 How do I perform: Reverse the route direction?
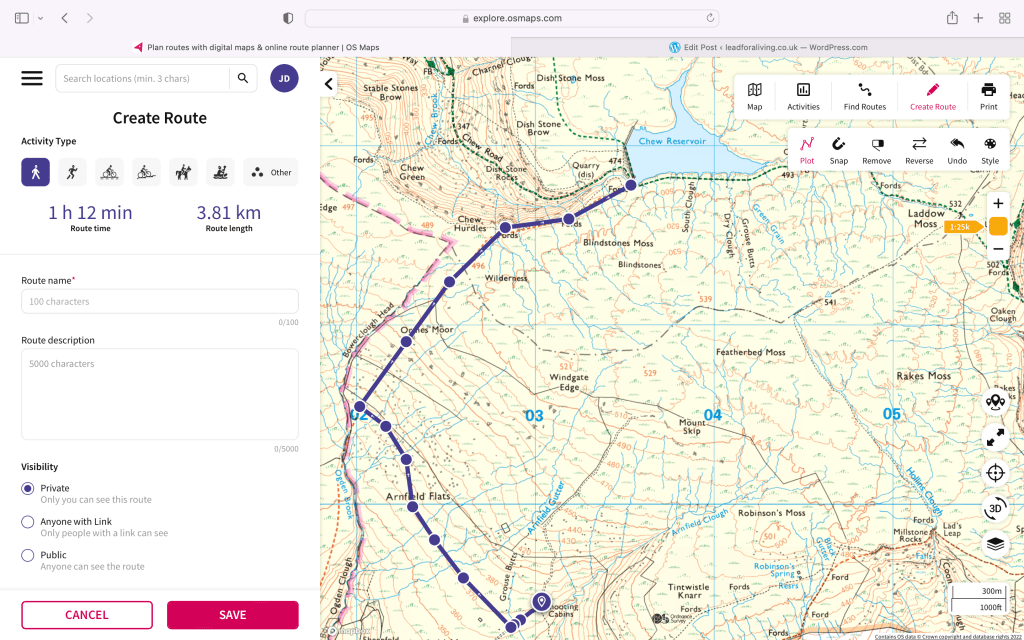click(x=918, y=149)
